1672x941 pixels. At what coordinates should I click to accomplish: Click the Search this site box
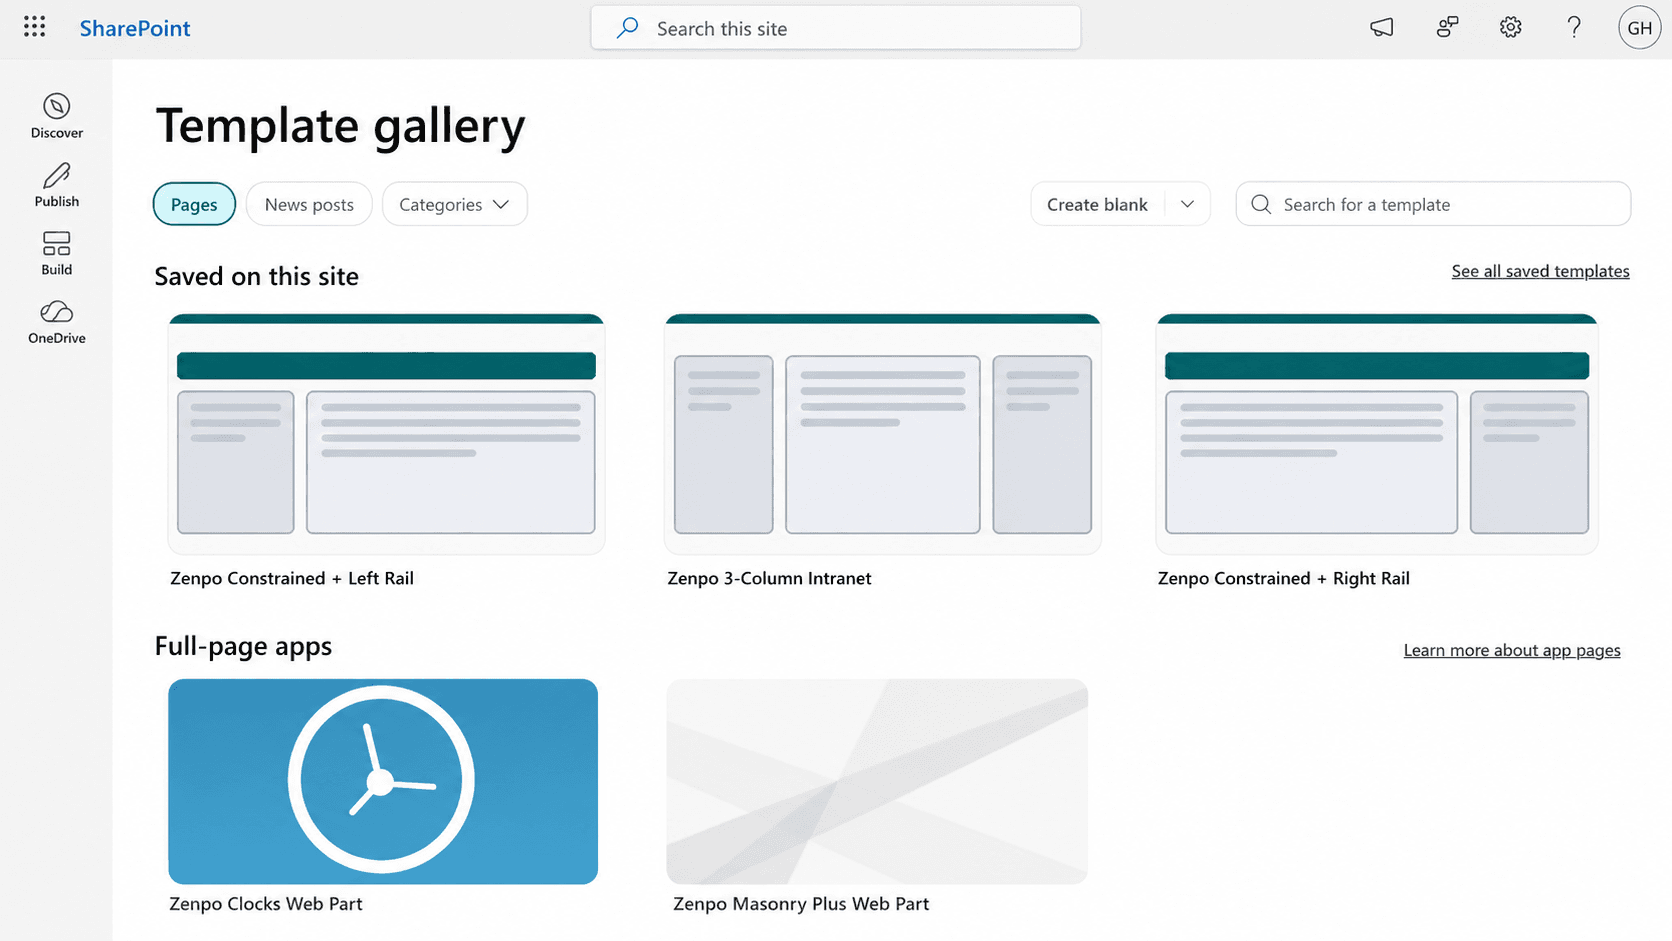[x=835, y=28]
